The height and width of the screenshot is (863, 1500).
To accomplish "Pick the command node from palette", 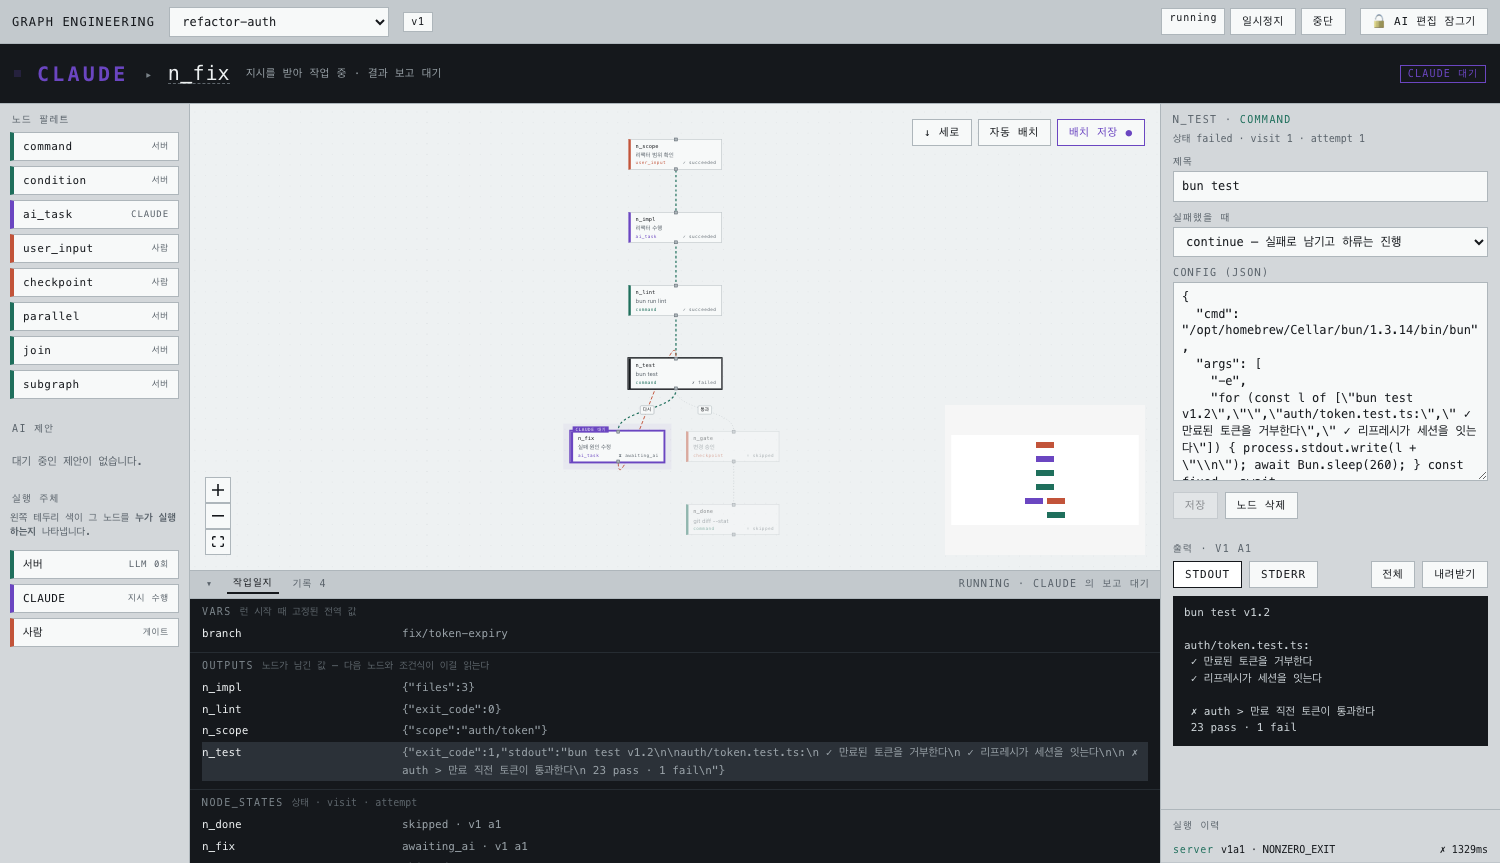I will (x=95, y=147).
